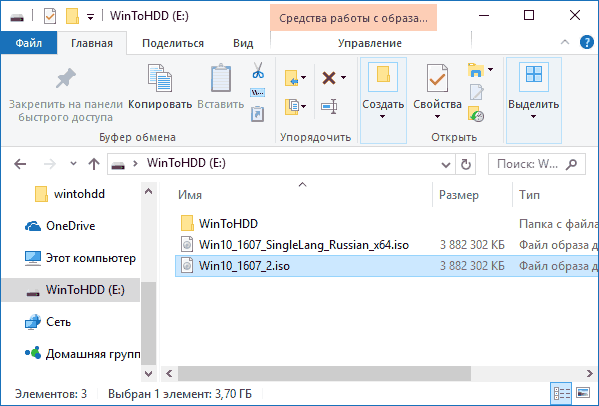This screenshot has width=599, height=406.
Task: Click the blue Help question mark icon
Action: (586, 42)
